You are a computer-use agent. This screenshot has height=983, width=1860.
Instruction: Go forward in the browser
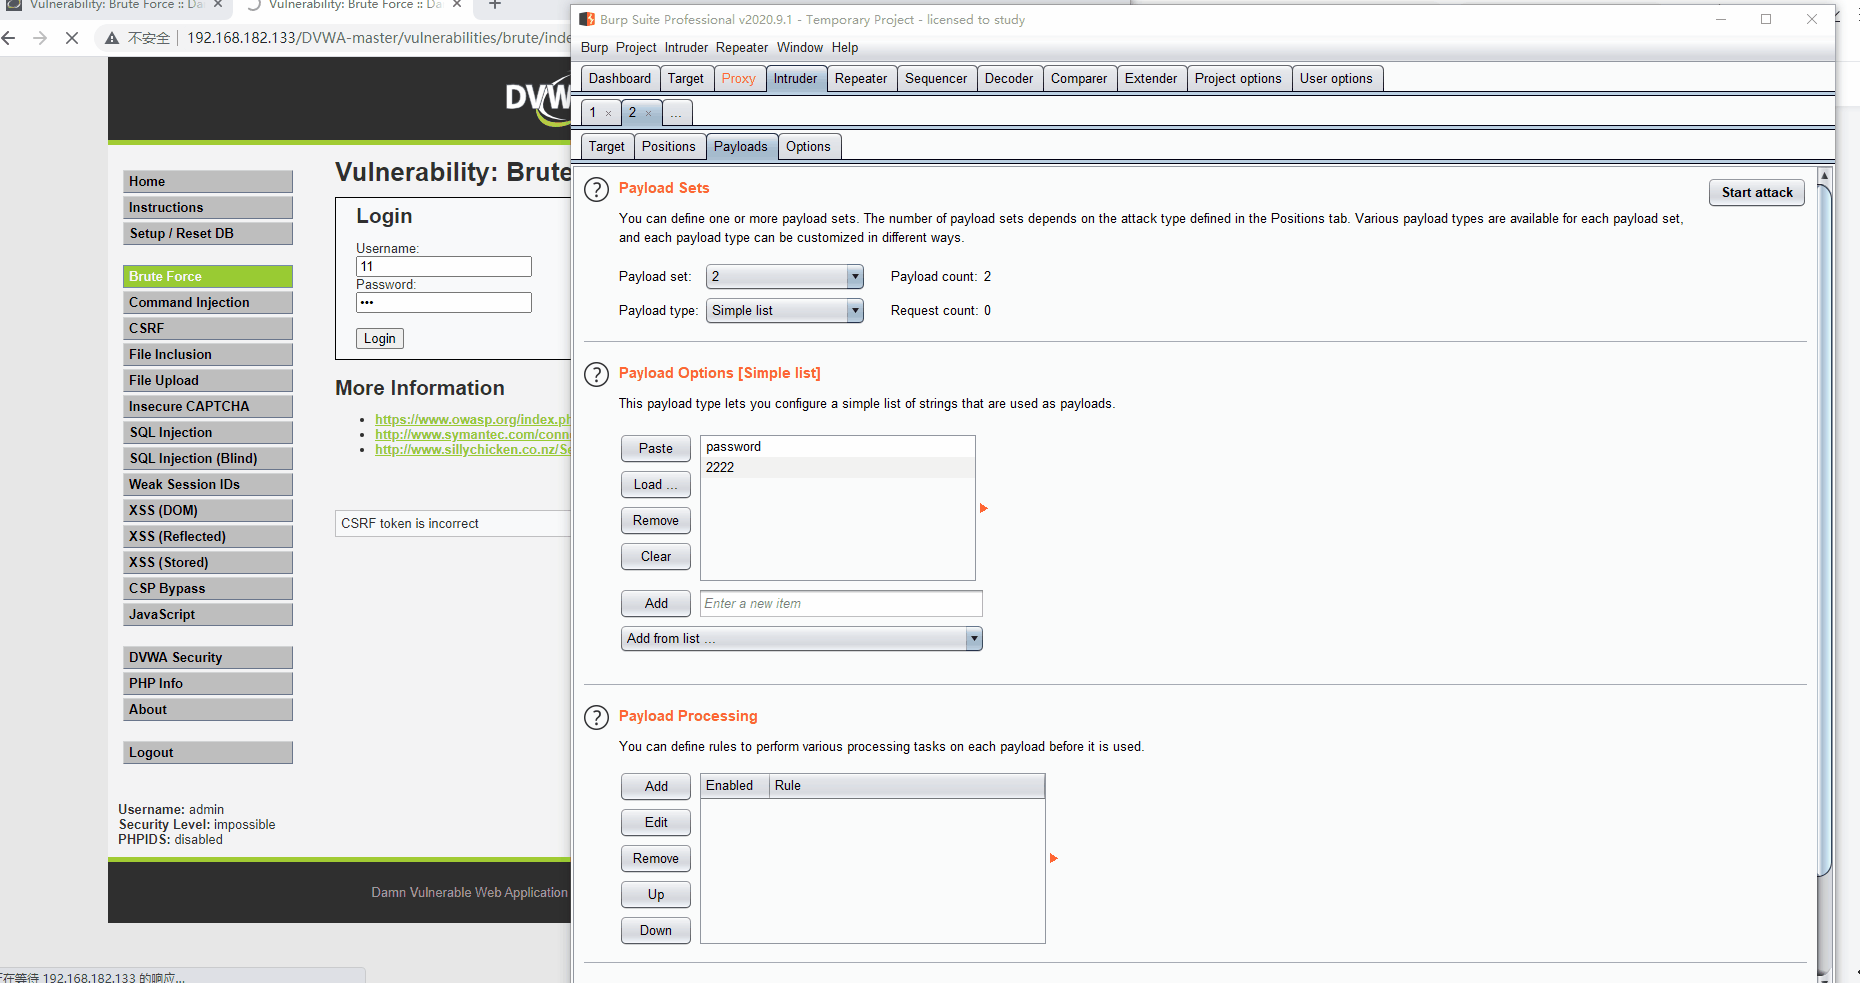pyautogui.click(x=40, y=38)
